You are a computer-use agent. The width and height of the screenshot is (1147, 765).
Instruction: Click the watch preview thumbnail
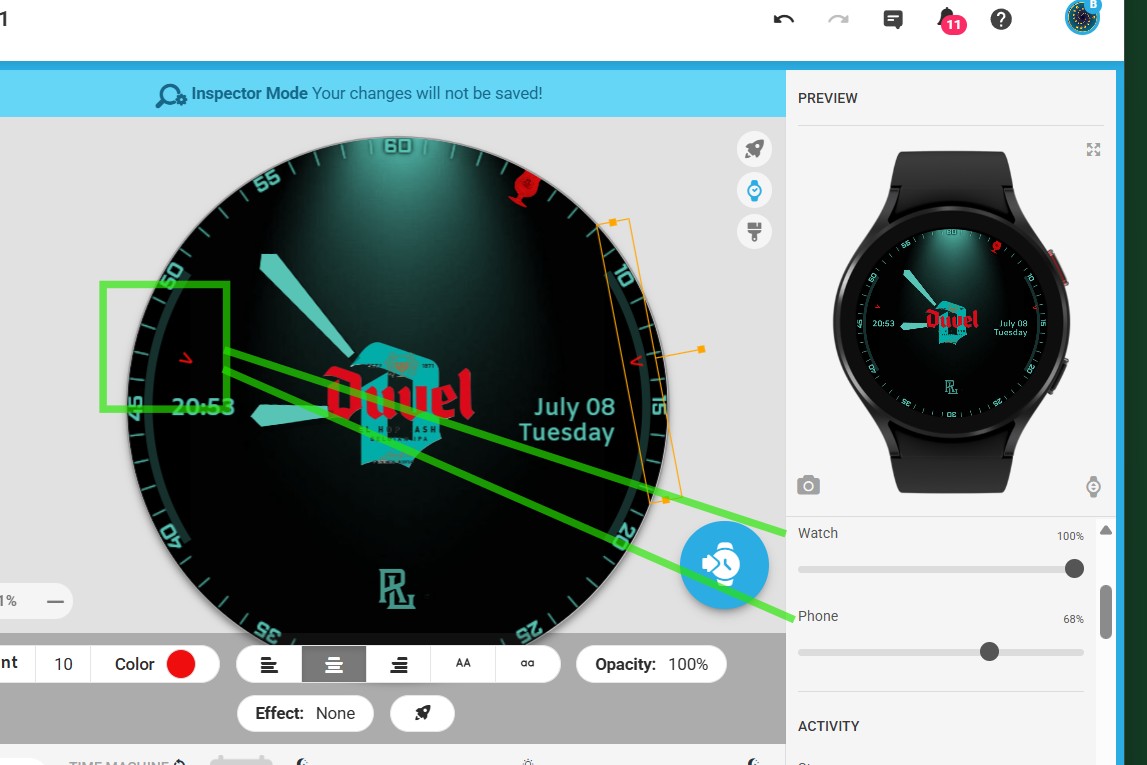click(x=951, y=322)
